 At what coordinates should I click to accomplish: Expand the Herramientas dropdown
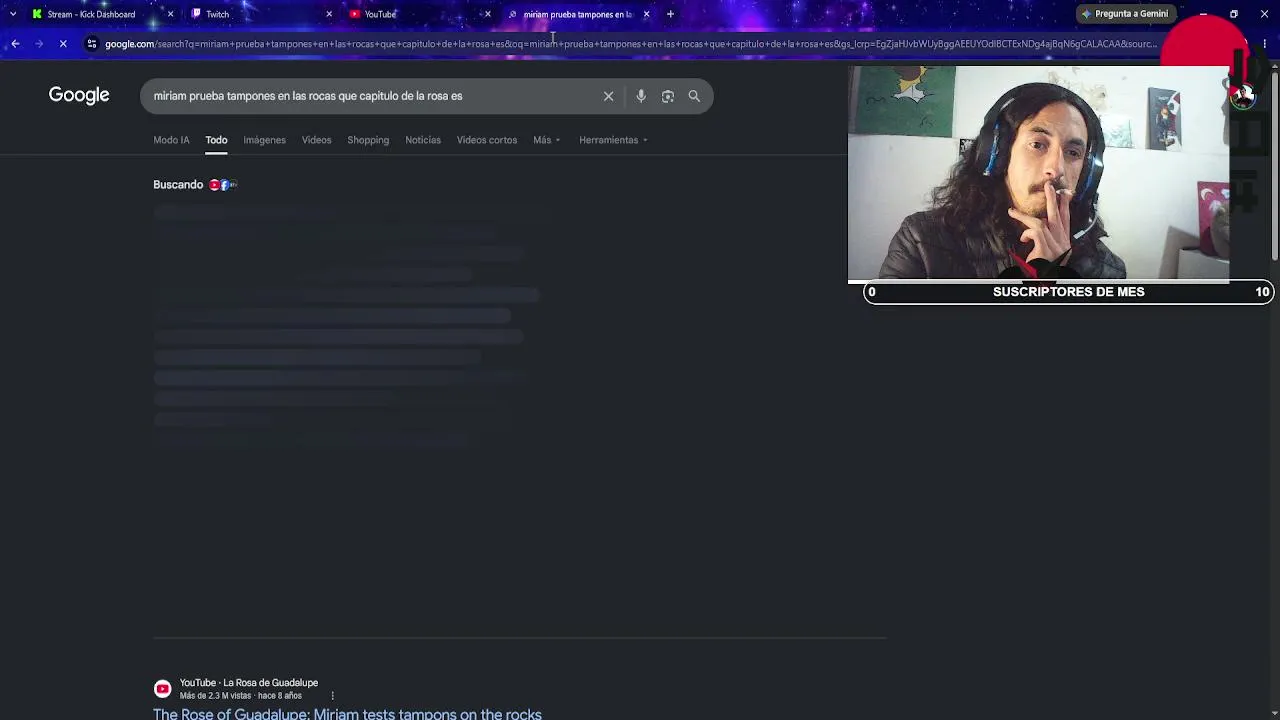613,140
